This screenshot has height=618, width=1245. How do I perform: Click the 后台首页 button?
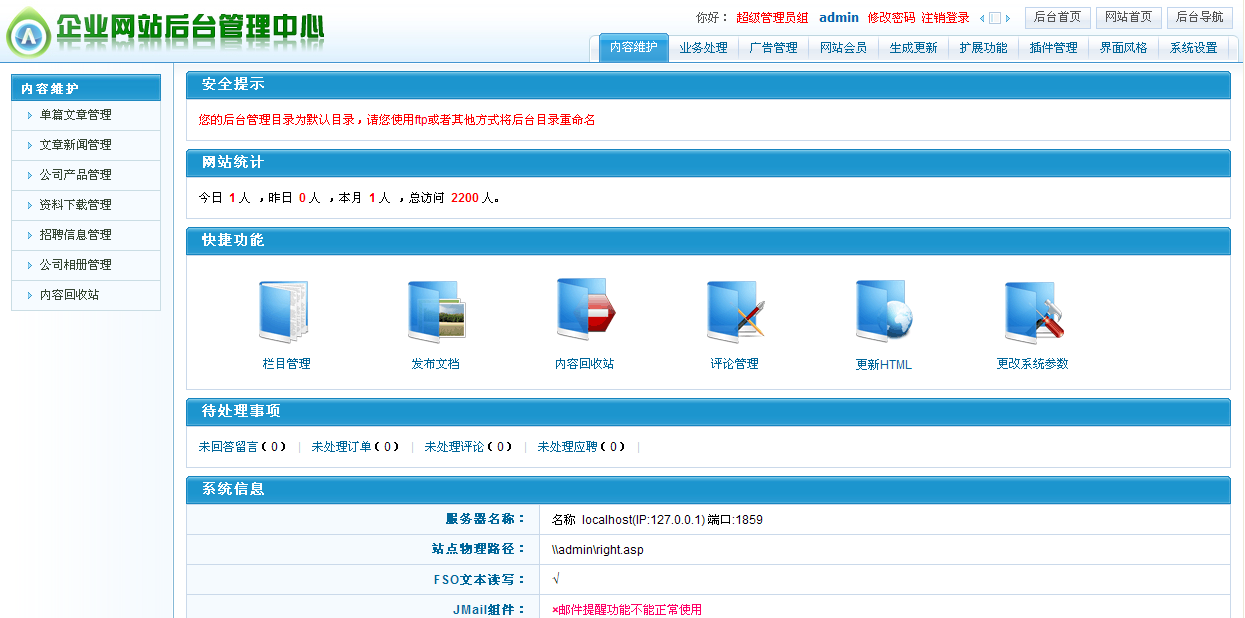click(1057, 17)
